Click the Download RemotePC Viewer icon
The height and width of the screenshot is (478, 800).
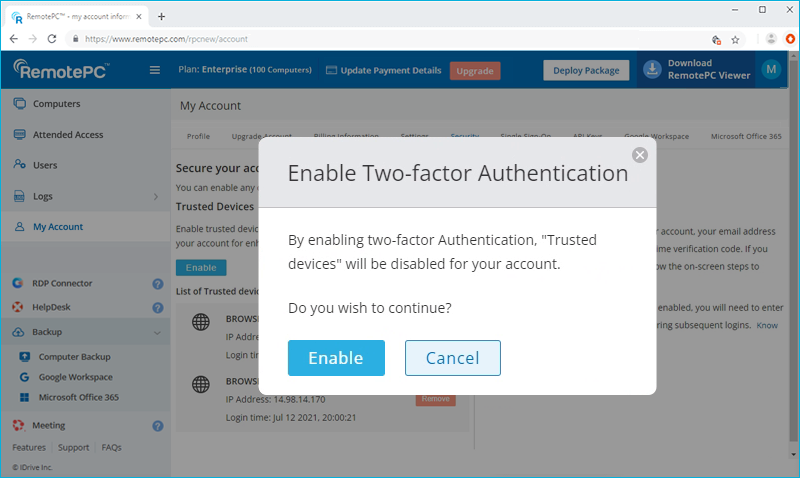click(651, 69)
